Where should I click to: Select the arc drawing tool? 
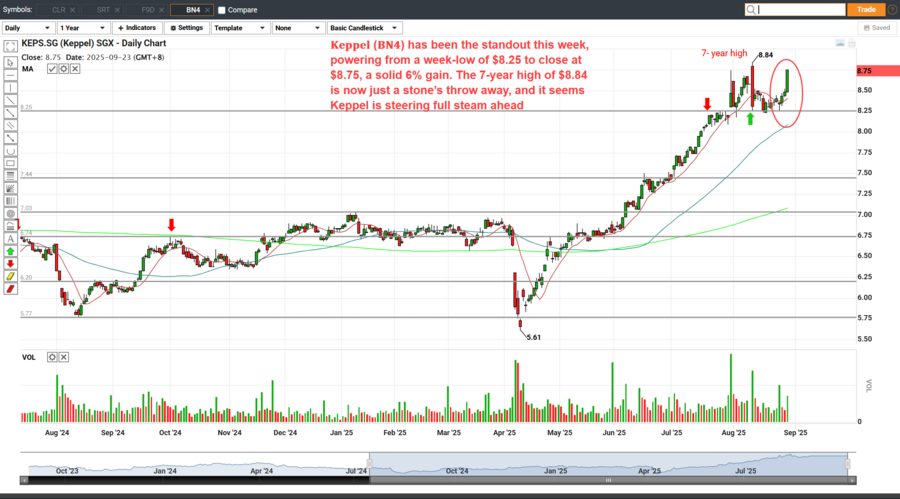click(10, 151)
